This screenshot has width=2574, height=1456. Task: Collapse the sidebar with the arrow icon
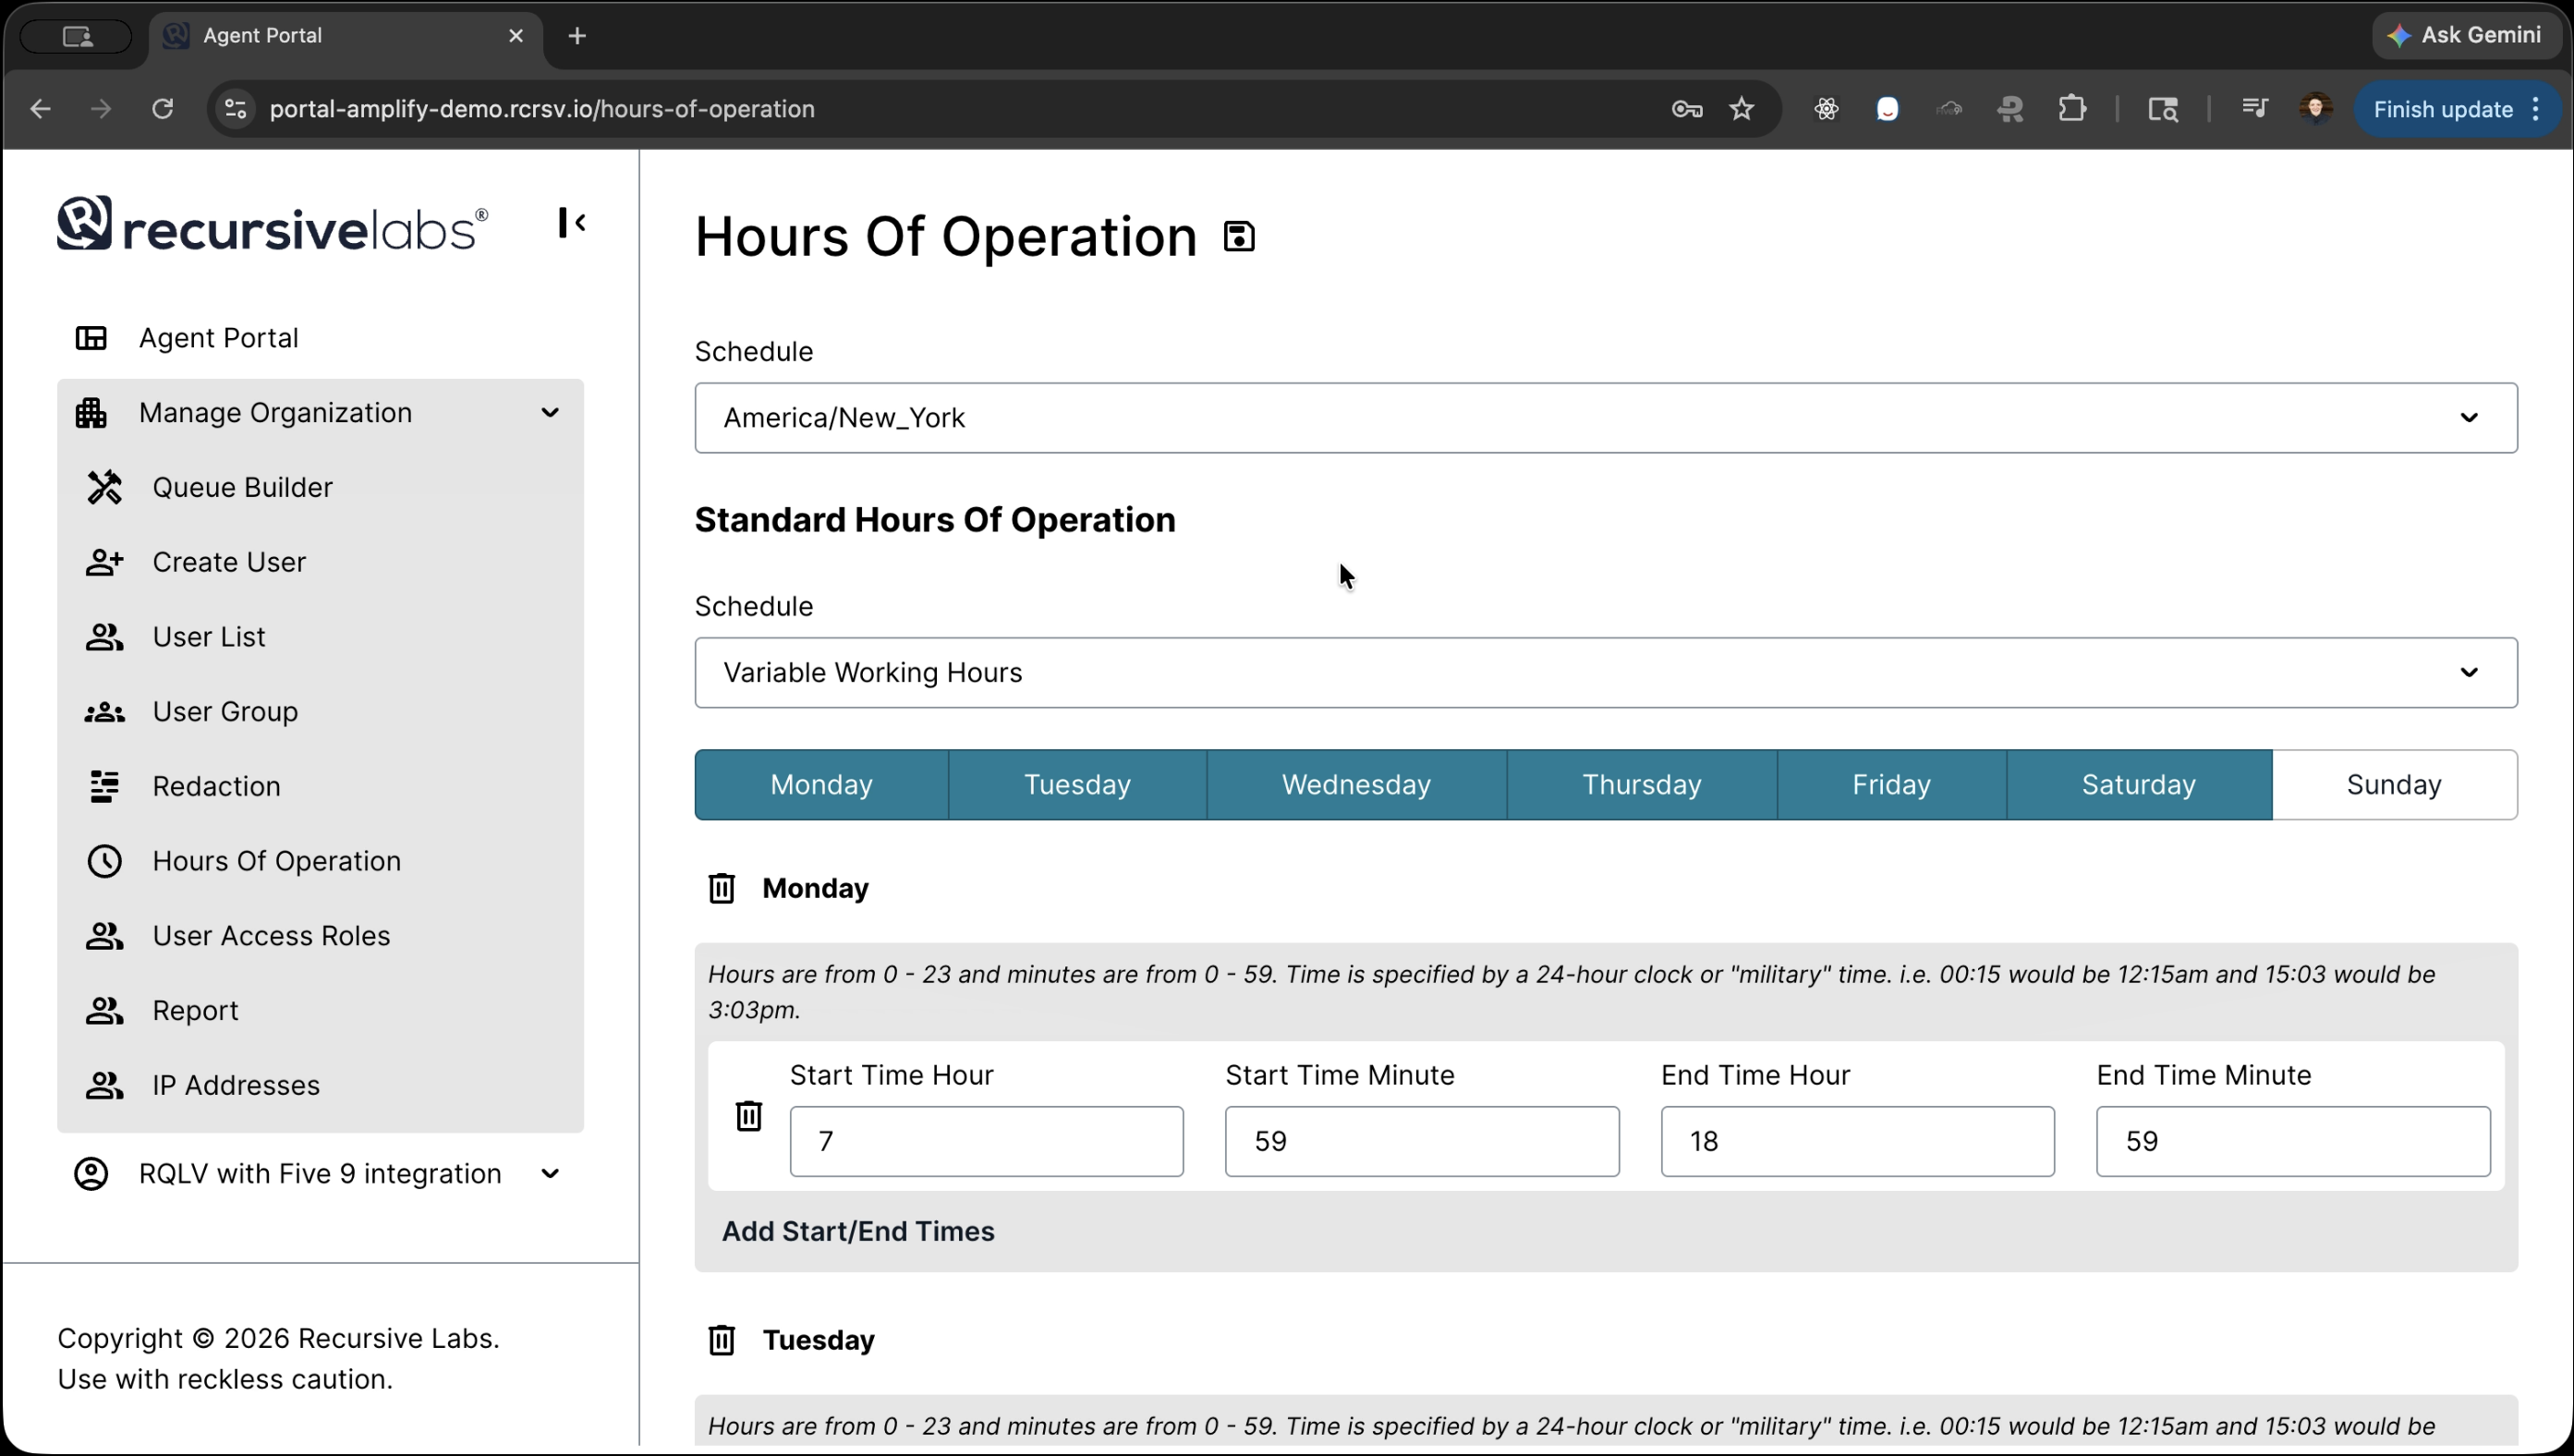point(572,222)
